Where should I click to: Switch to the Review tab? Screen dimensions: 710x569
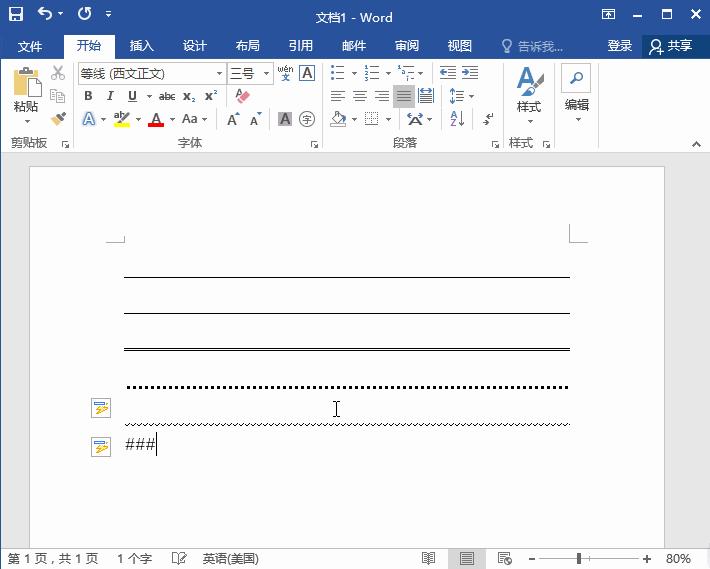[x=407, y=46]
